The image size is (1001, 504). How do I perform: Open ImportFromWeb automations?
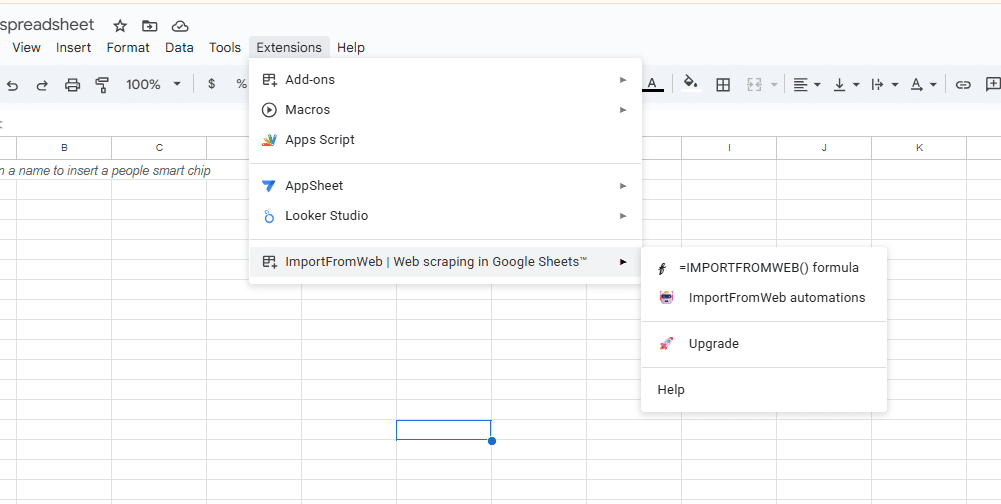(776, 298)
